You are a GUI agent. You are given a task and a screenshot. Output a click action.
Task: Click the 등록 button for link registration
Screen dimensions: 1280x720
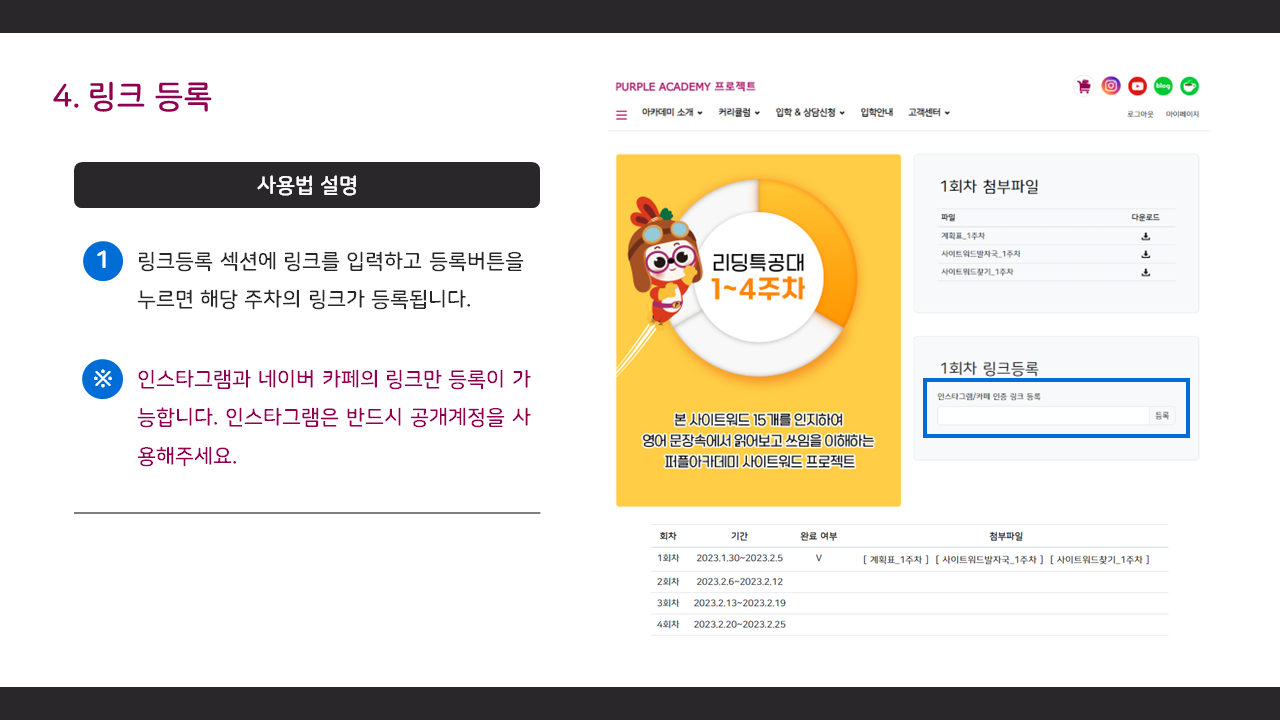point(1162,415)
